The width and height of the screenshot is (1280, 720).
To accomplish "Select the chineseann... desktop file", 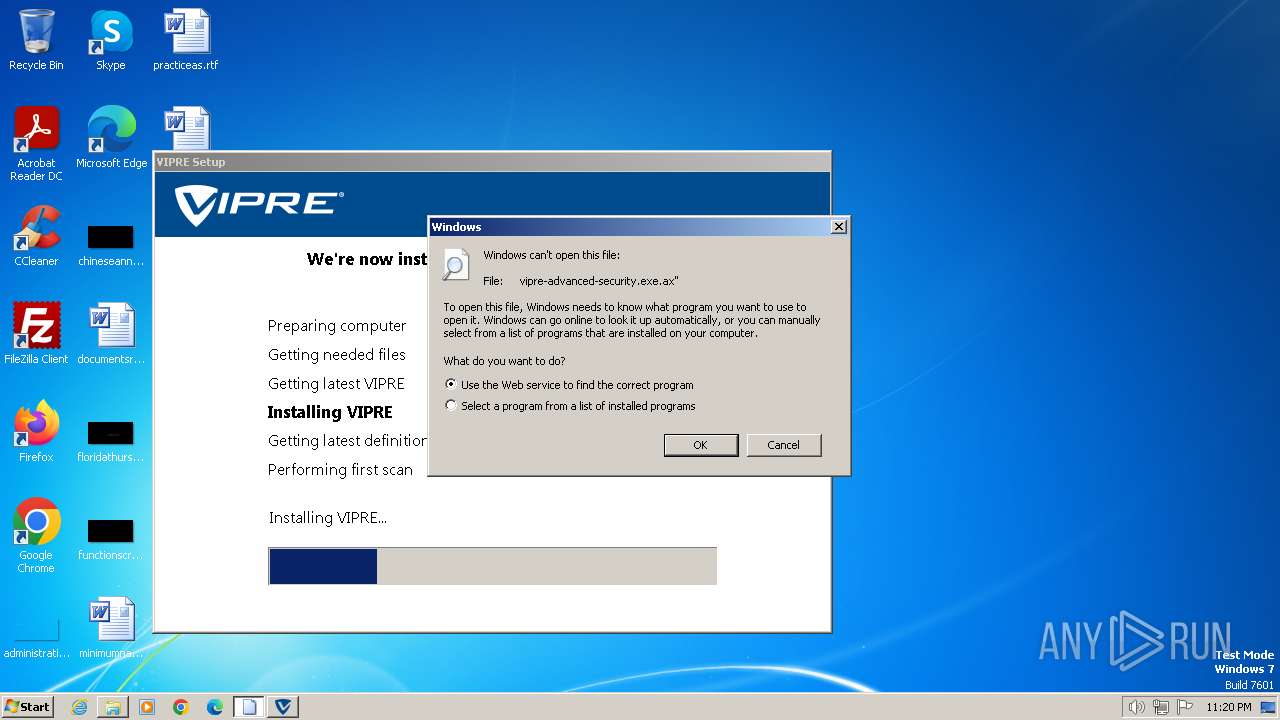I will pos(111,244).
